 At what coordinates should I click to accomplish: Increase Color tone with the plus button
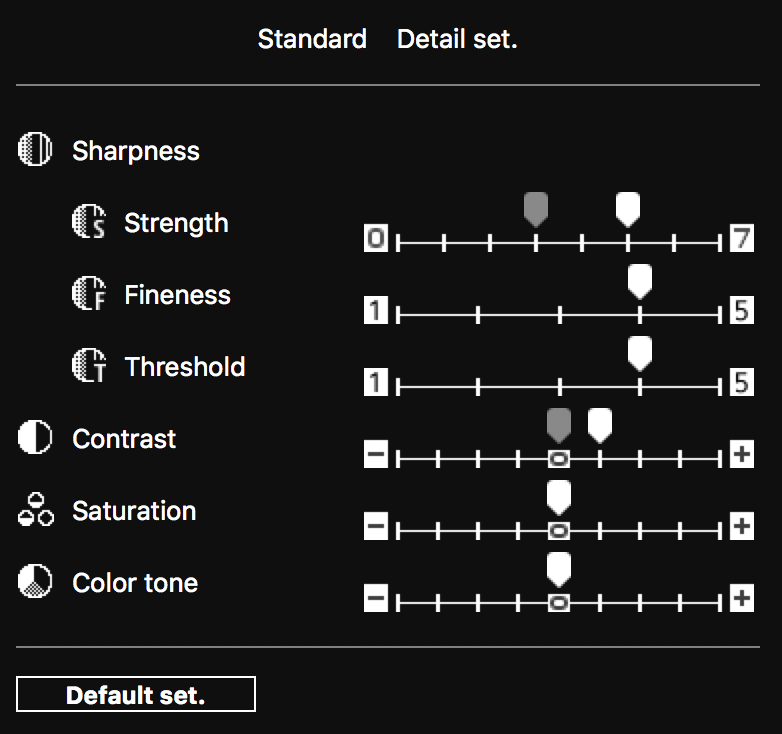coord(742,597)
